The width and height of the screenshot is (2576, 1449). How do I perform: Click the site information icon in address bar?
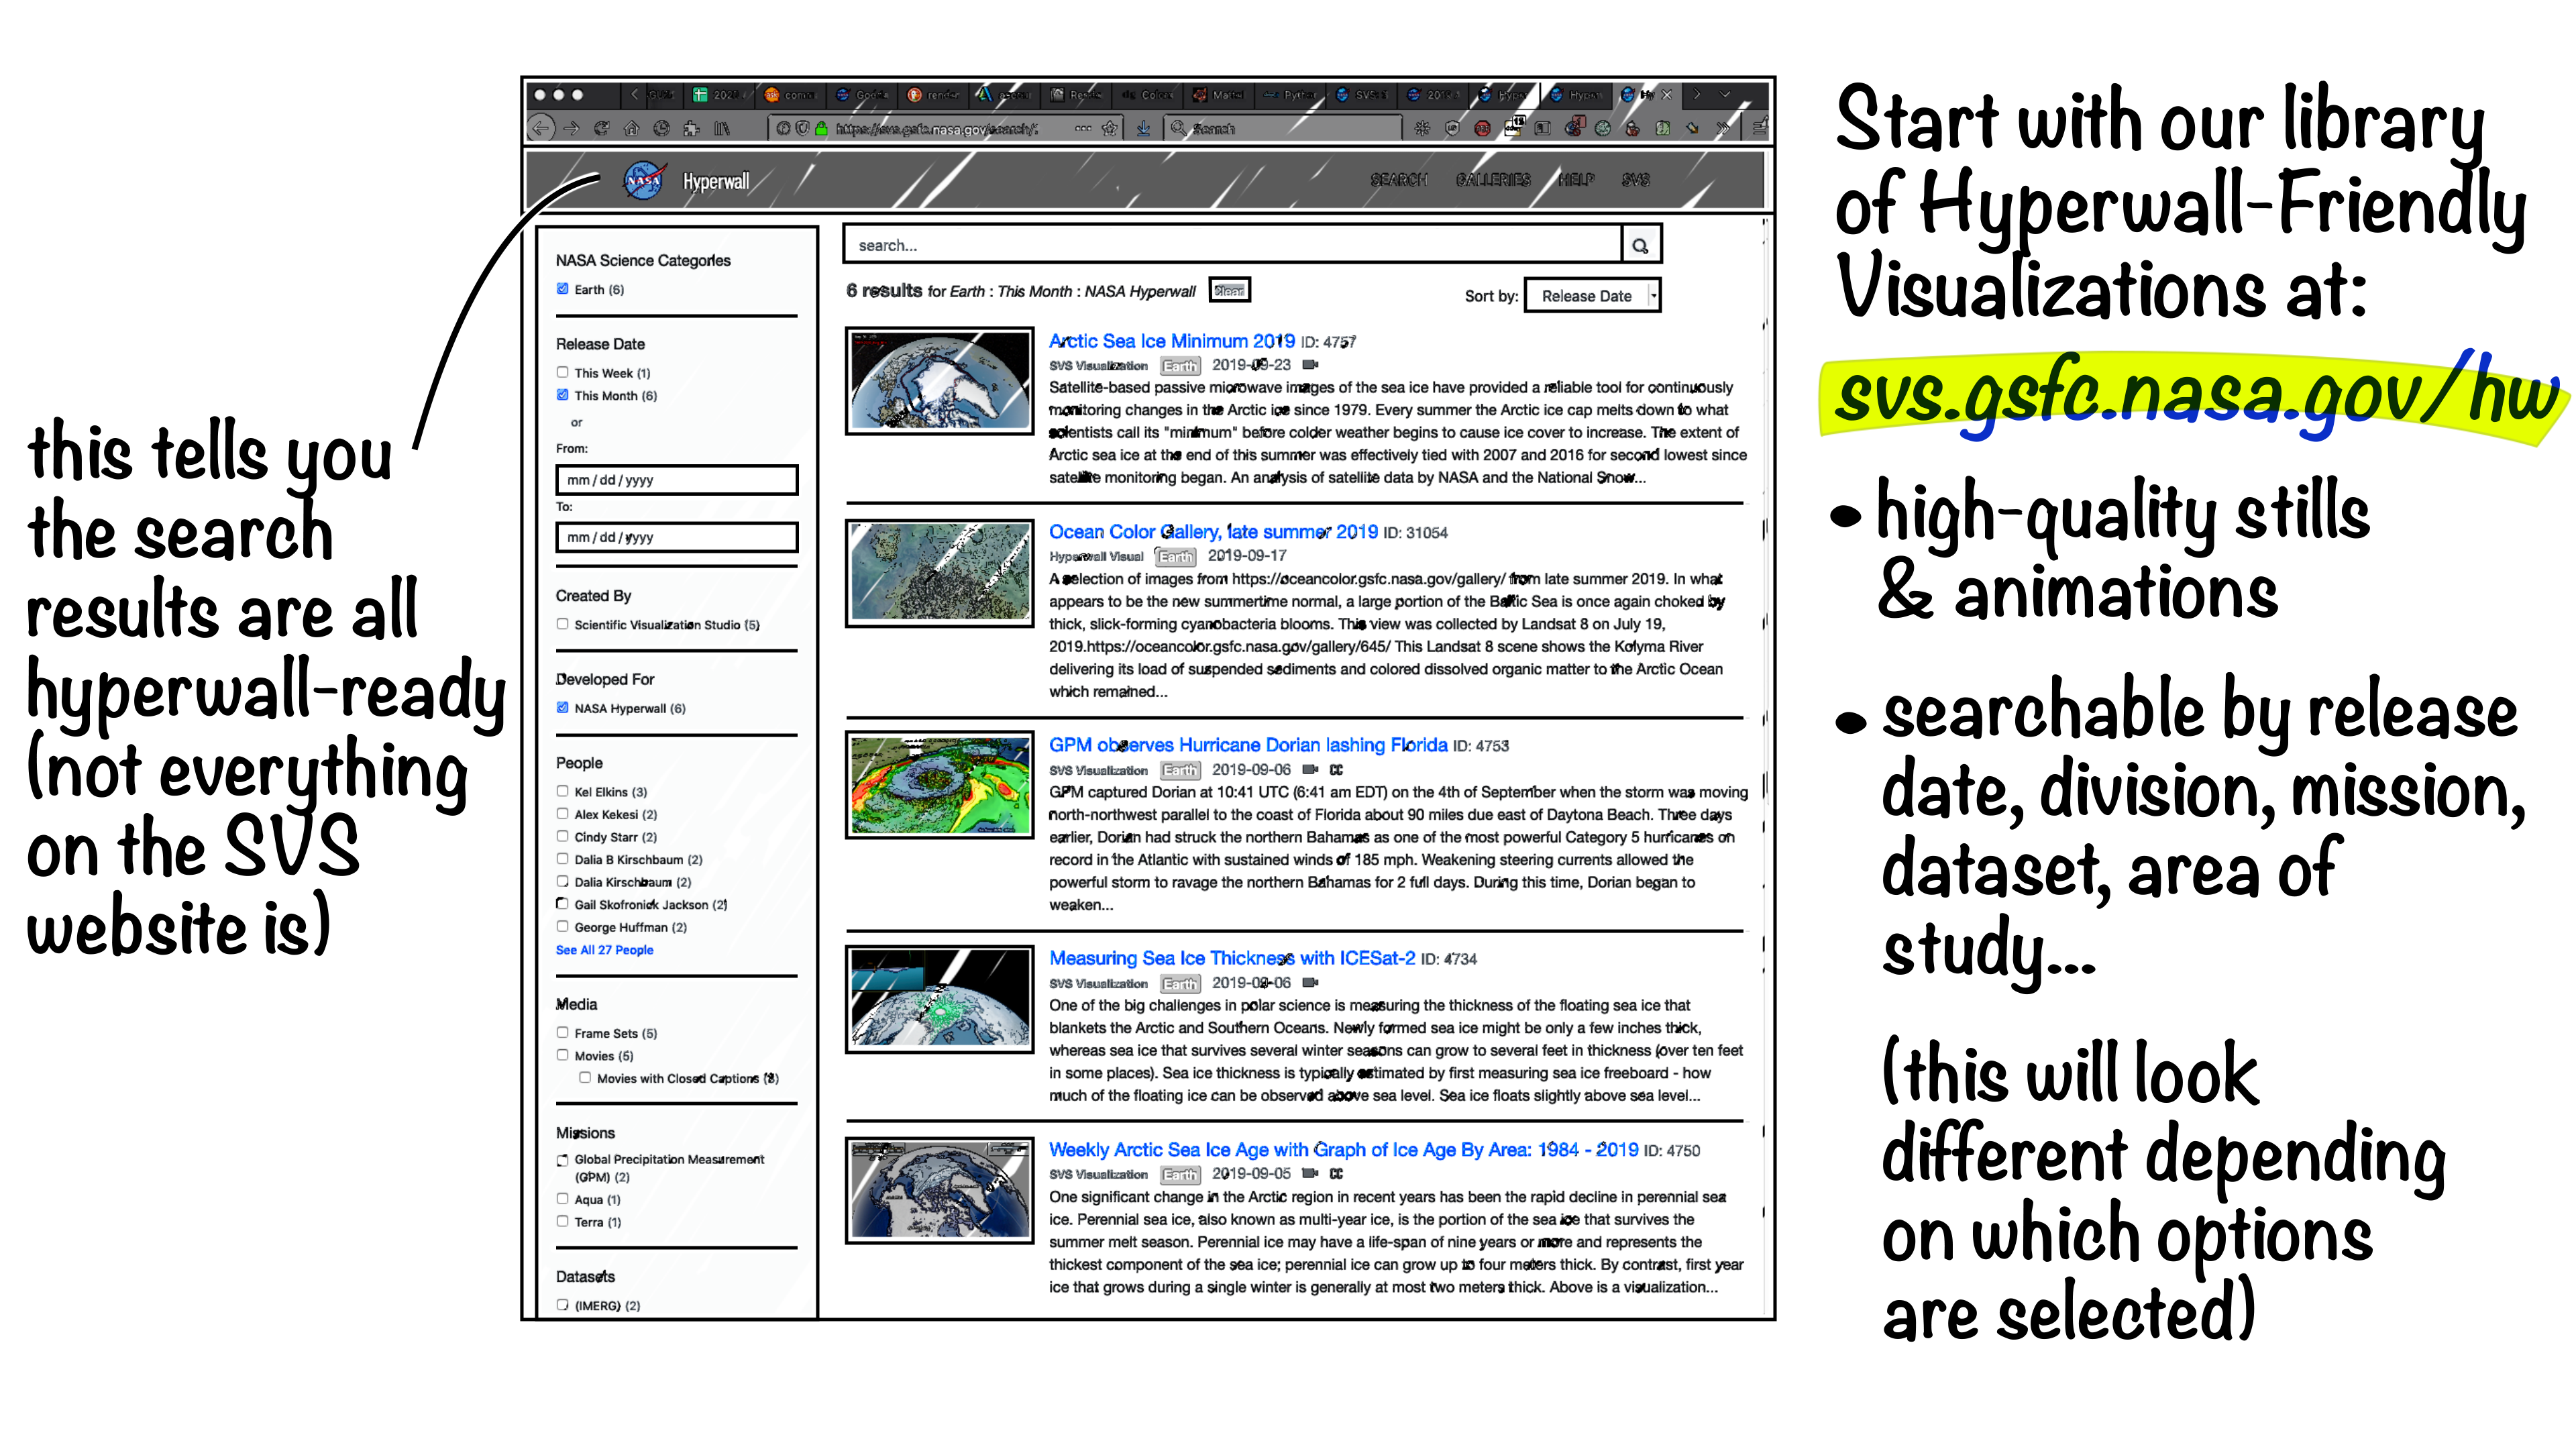[x=784, y=128]
